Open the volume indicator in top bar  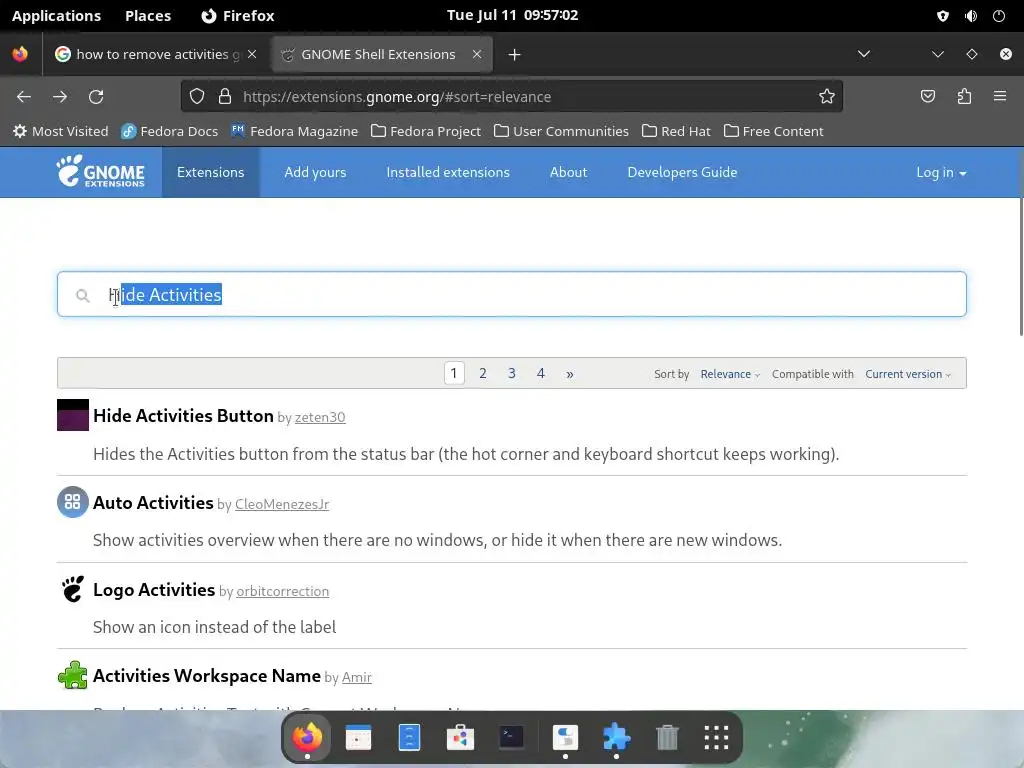click(971, 16)
